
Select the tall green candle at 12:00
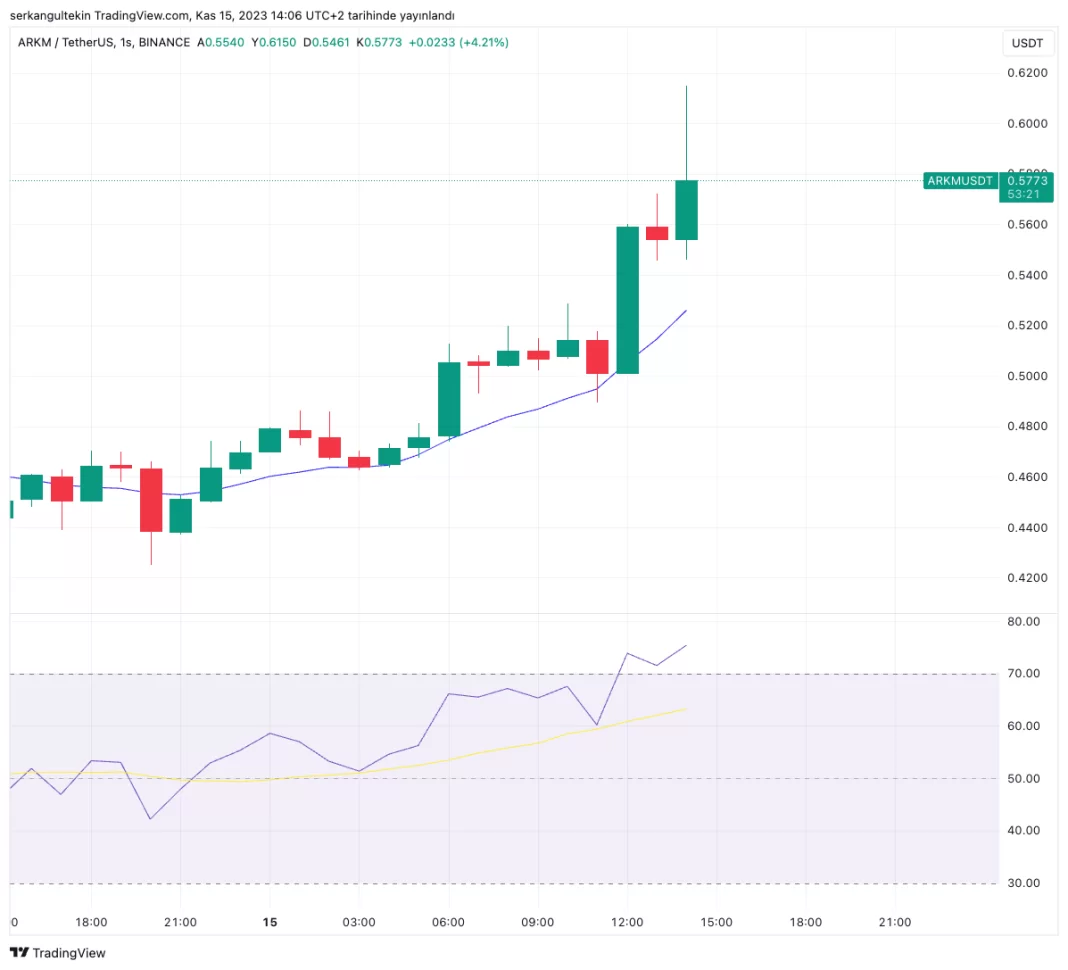pyautogui.click(x=627, y=300)
